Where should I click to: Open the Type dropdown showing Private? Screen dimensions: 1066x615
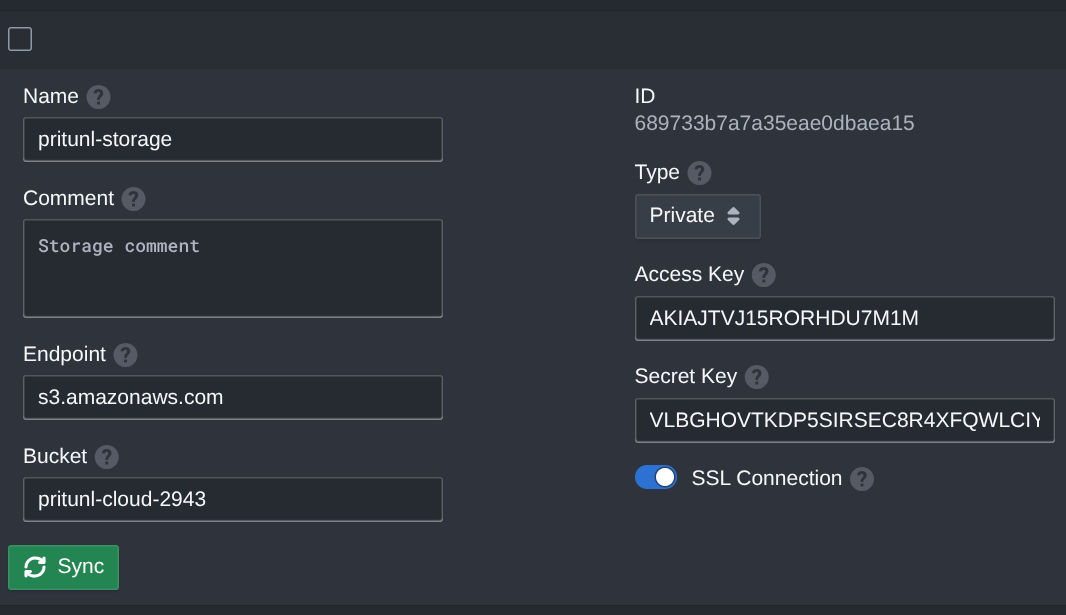click(x=697, y=216)
